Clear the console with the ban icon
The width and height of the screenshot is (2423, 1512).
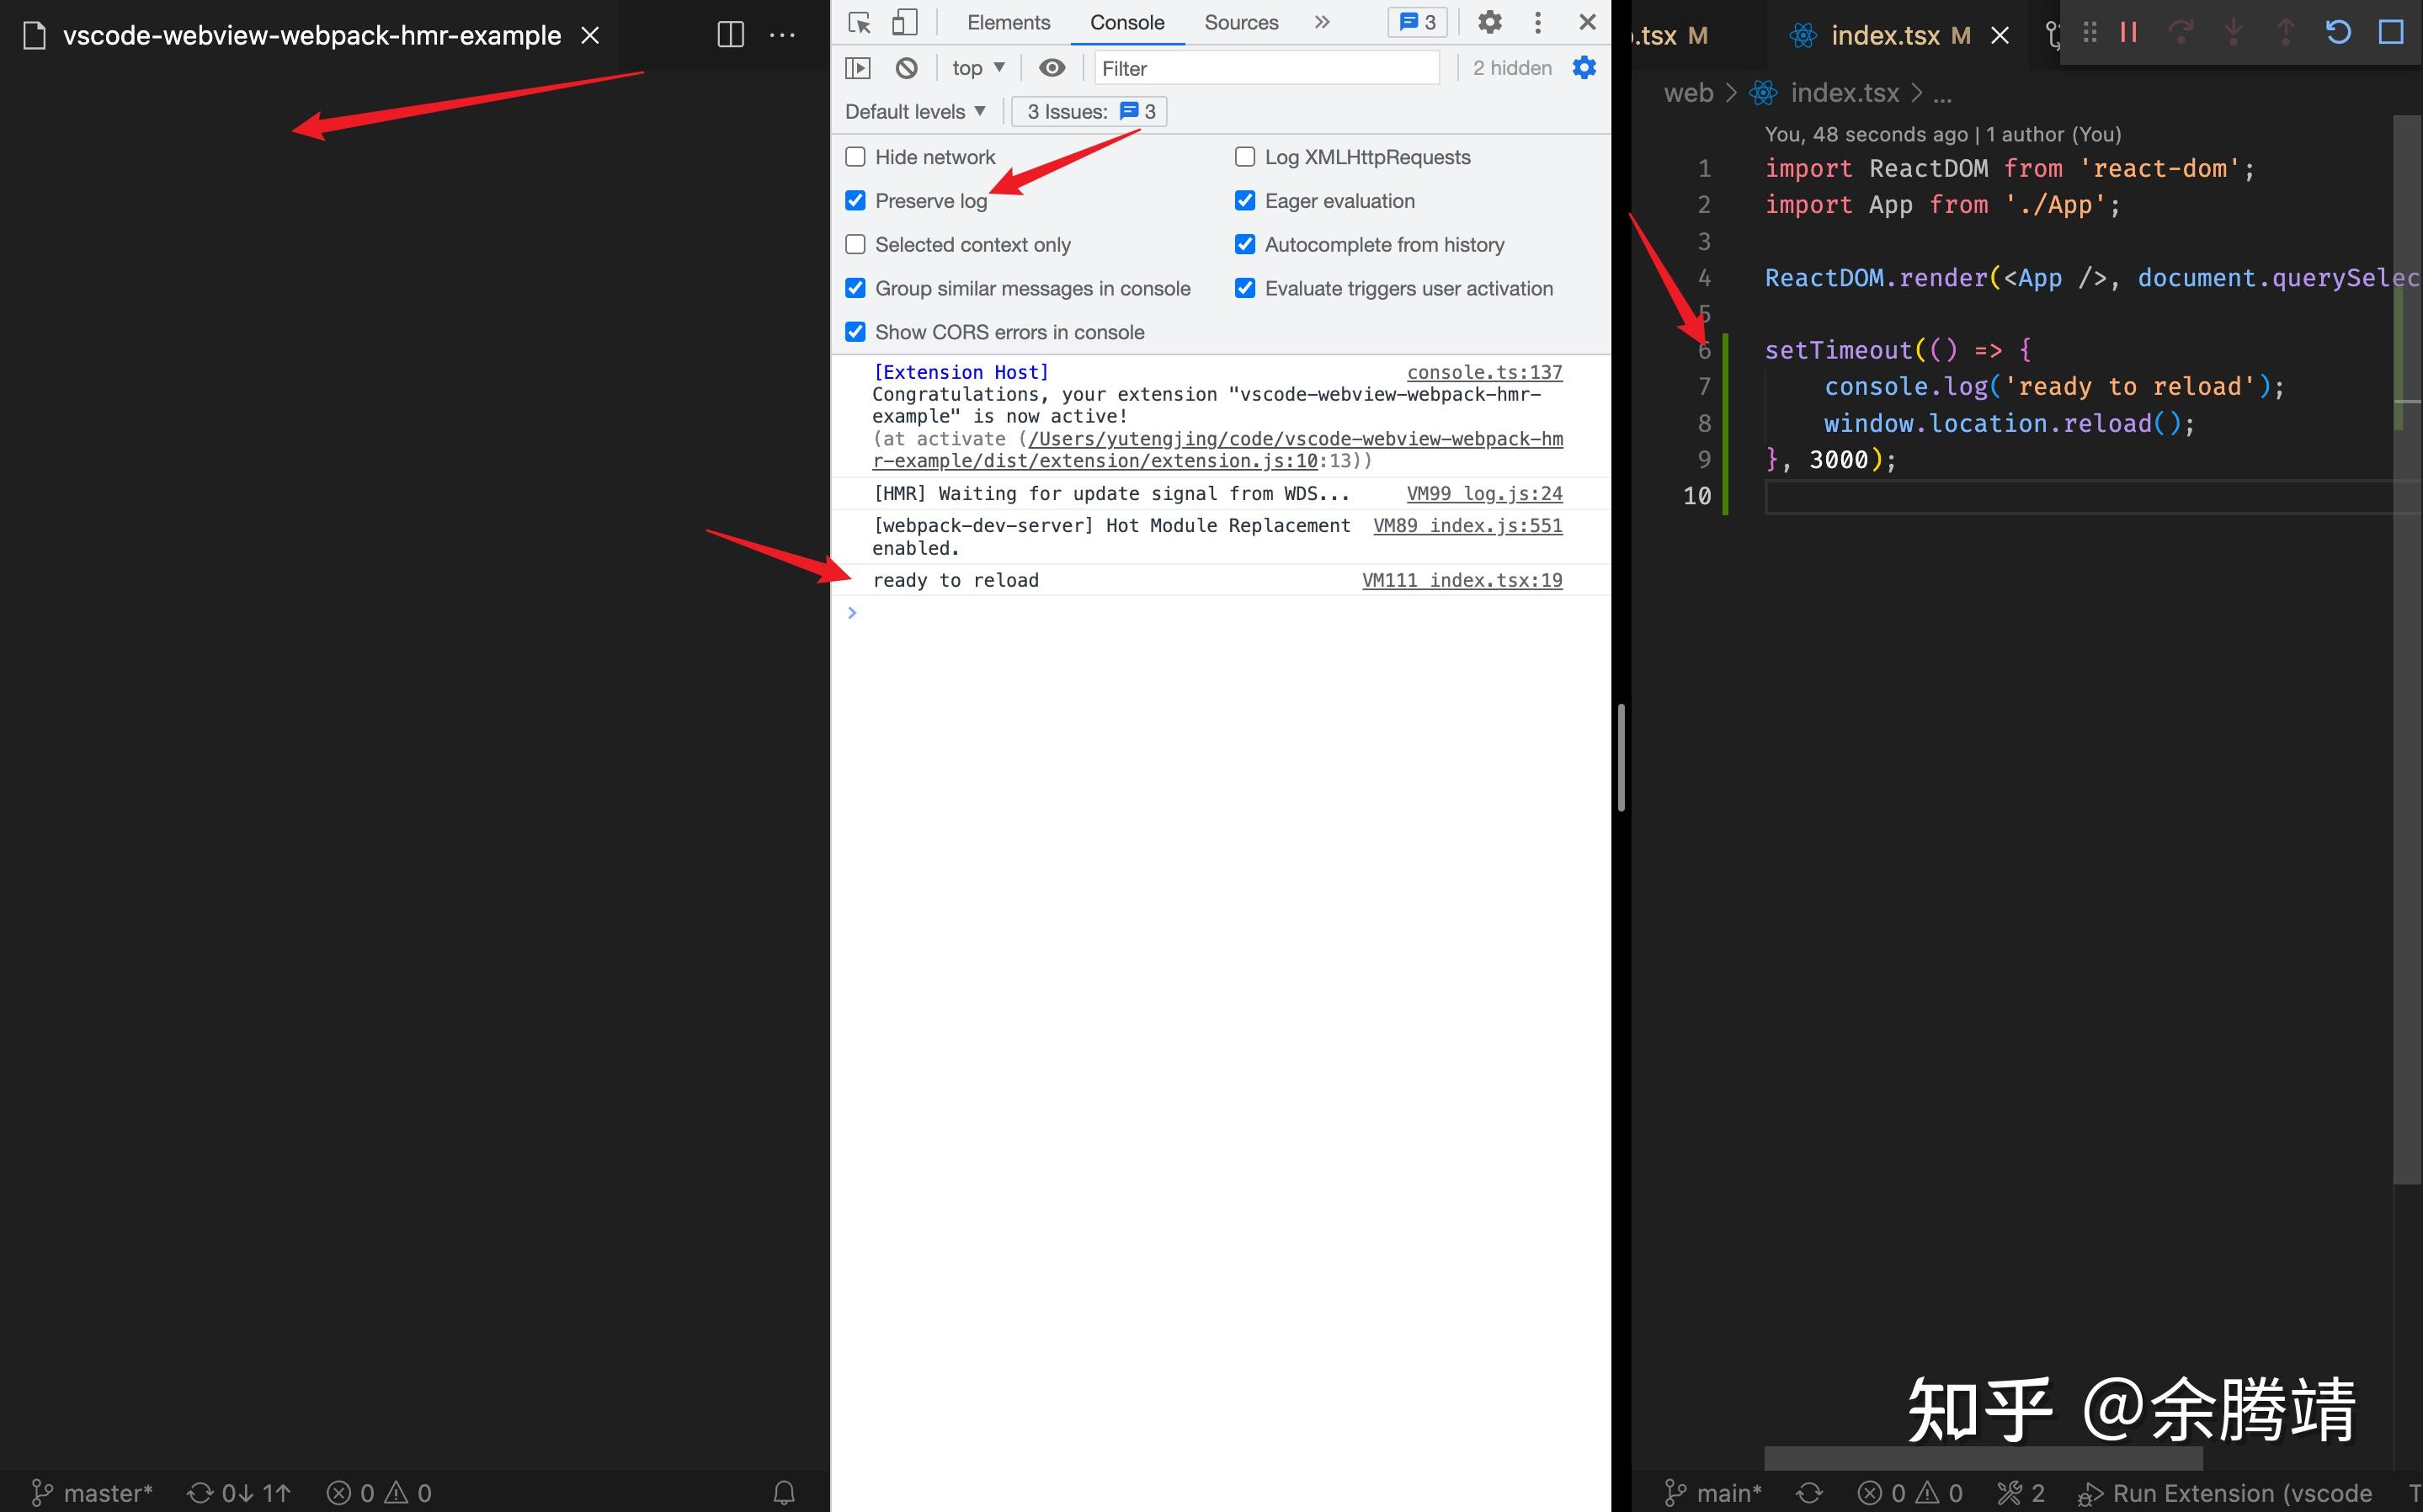point(906,68)
